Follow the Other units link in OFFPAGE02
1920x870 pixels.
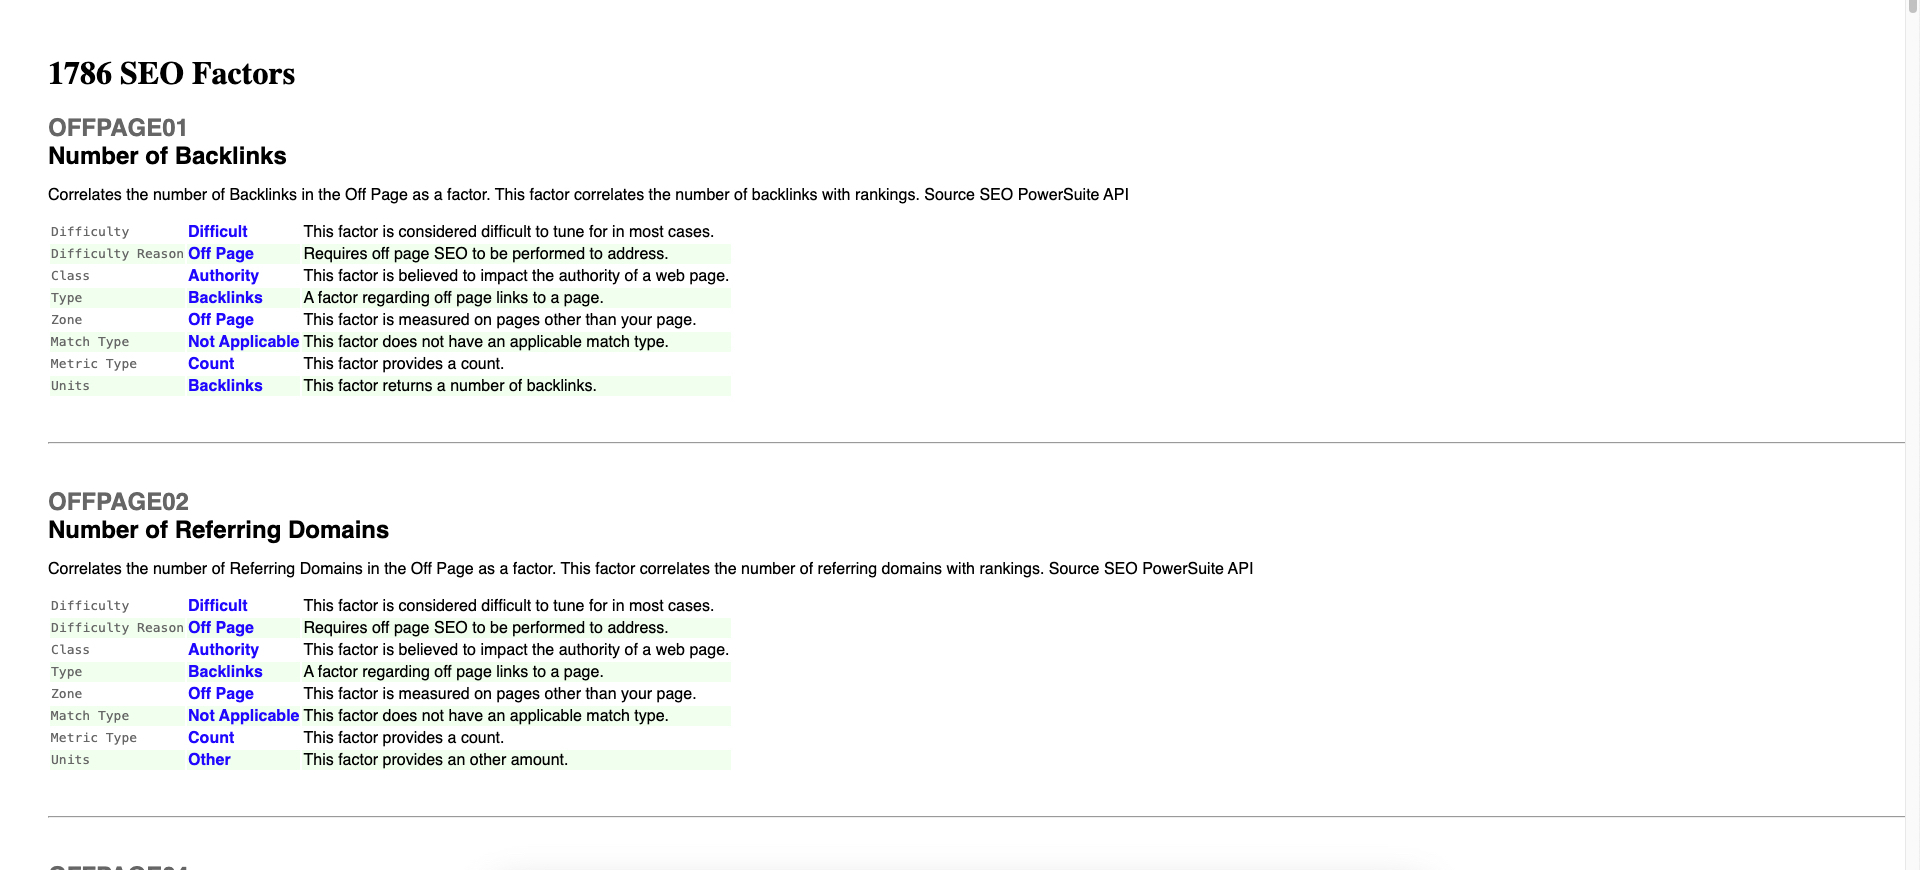click(209, 760)
